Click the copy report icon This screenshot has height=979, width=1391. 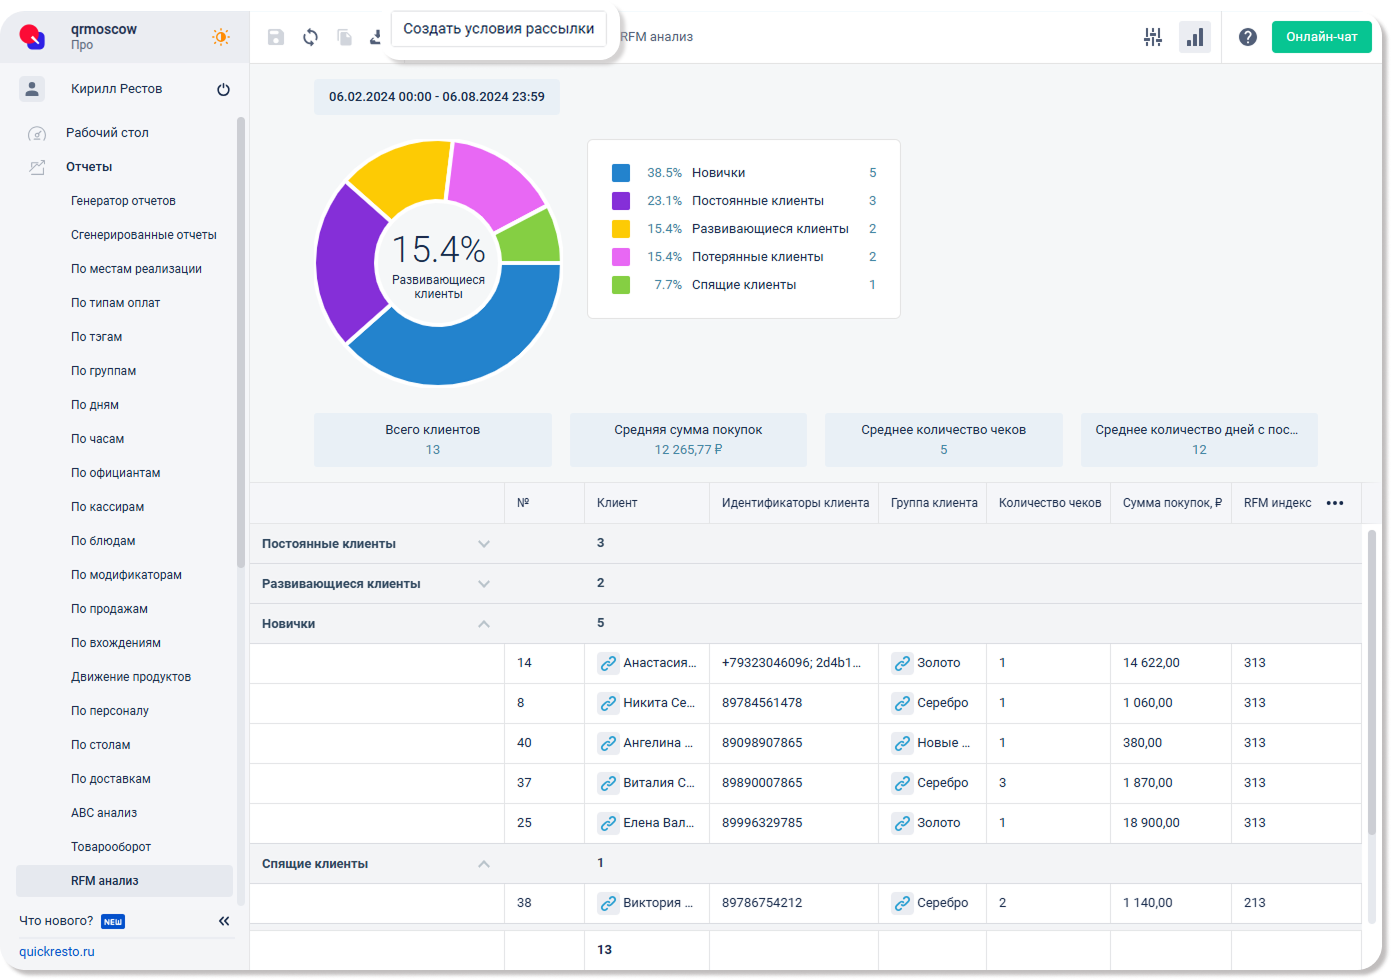pos(344,37)
